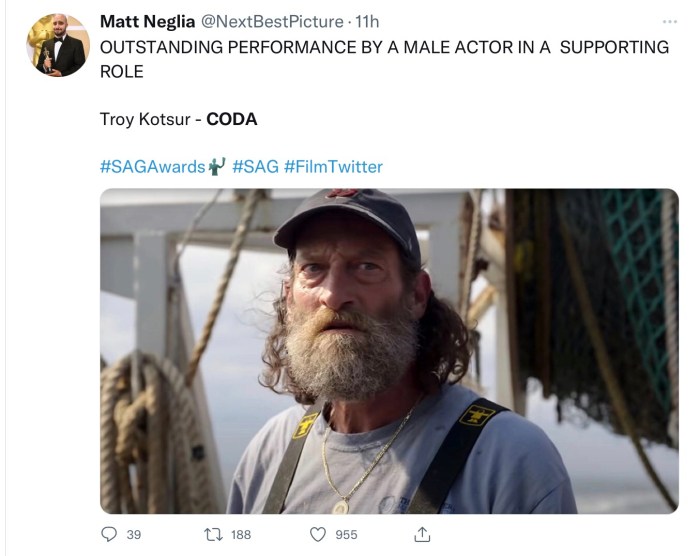Click the 39 replies count
The width and height of the screenshot is (700, 556).
point(134,535)
